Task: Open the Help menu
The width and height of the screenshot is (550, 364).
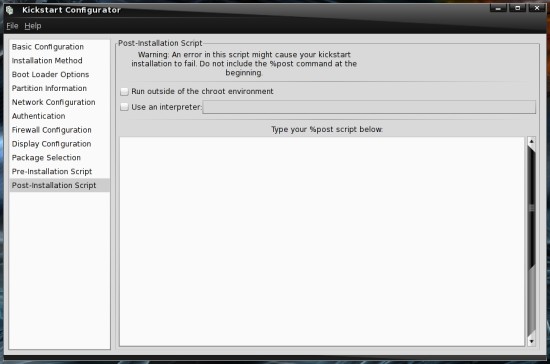Action: click(33, 26)
